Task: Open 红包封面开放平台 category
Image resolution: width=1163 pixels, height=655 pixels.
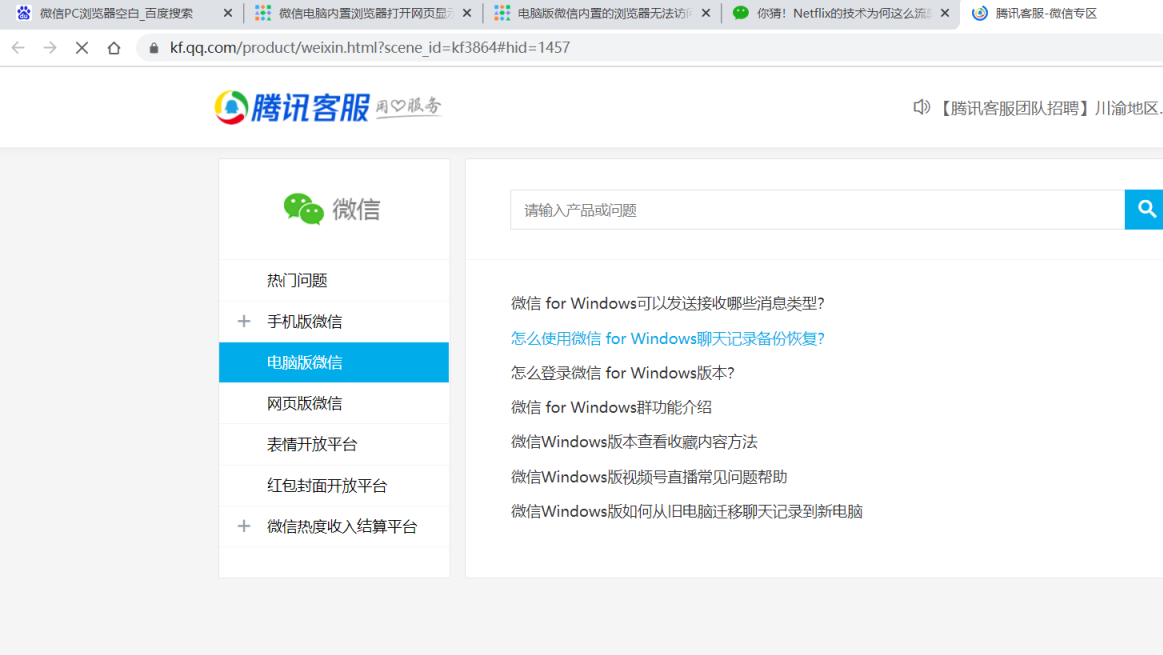Action: tap(327, 486)
